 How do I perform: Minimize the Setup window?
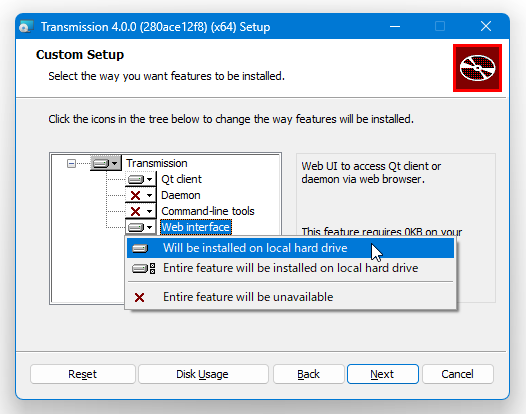395,27
